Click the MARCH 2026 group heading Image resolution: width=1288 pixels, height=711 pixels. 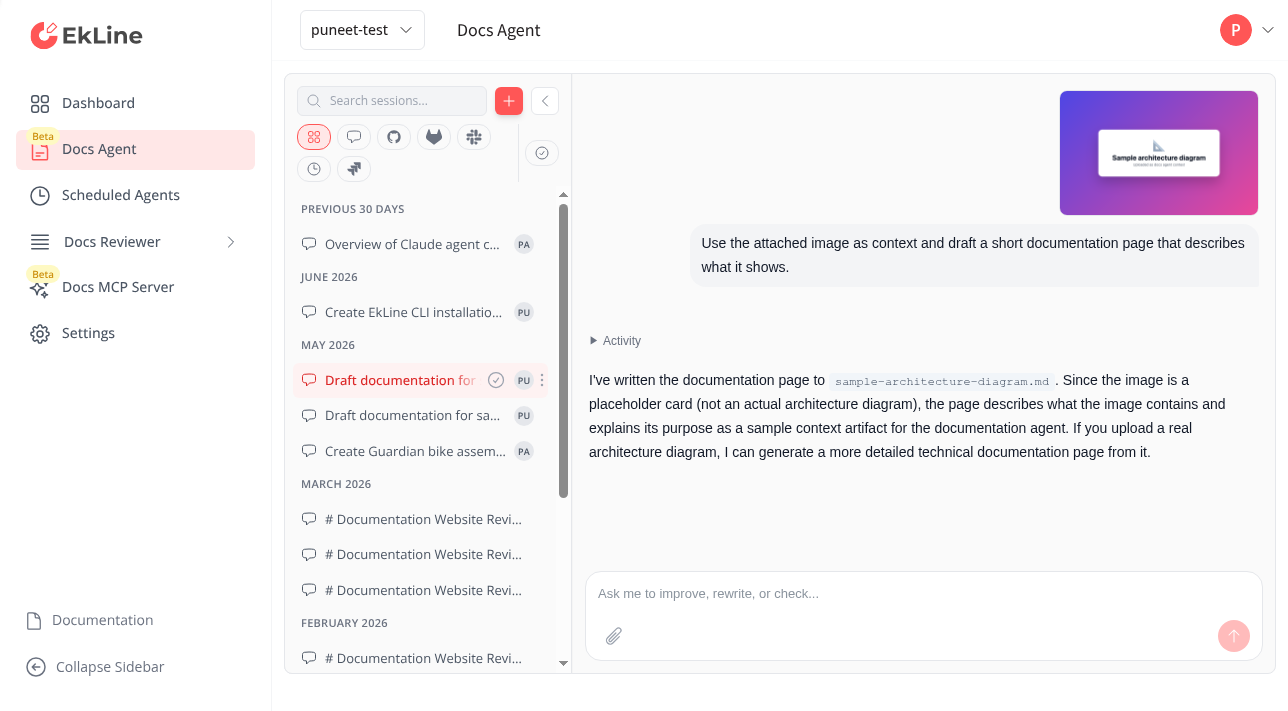[336, 484]
